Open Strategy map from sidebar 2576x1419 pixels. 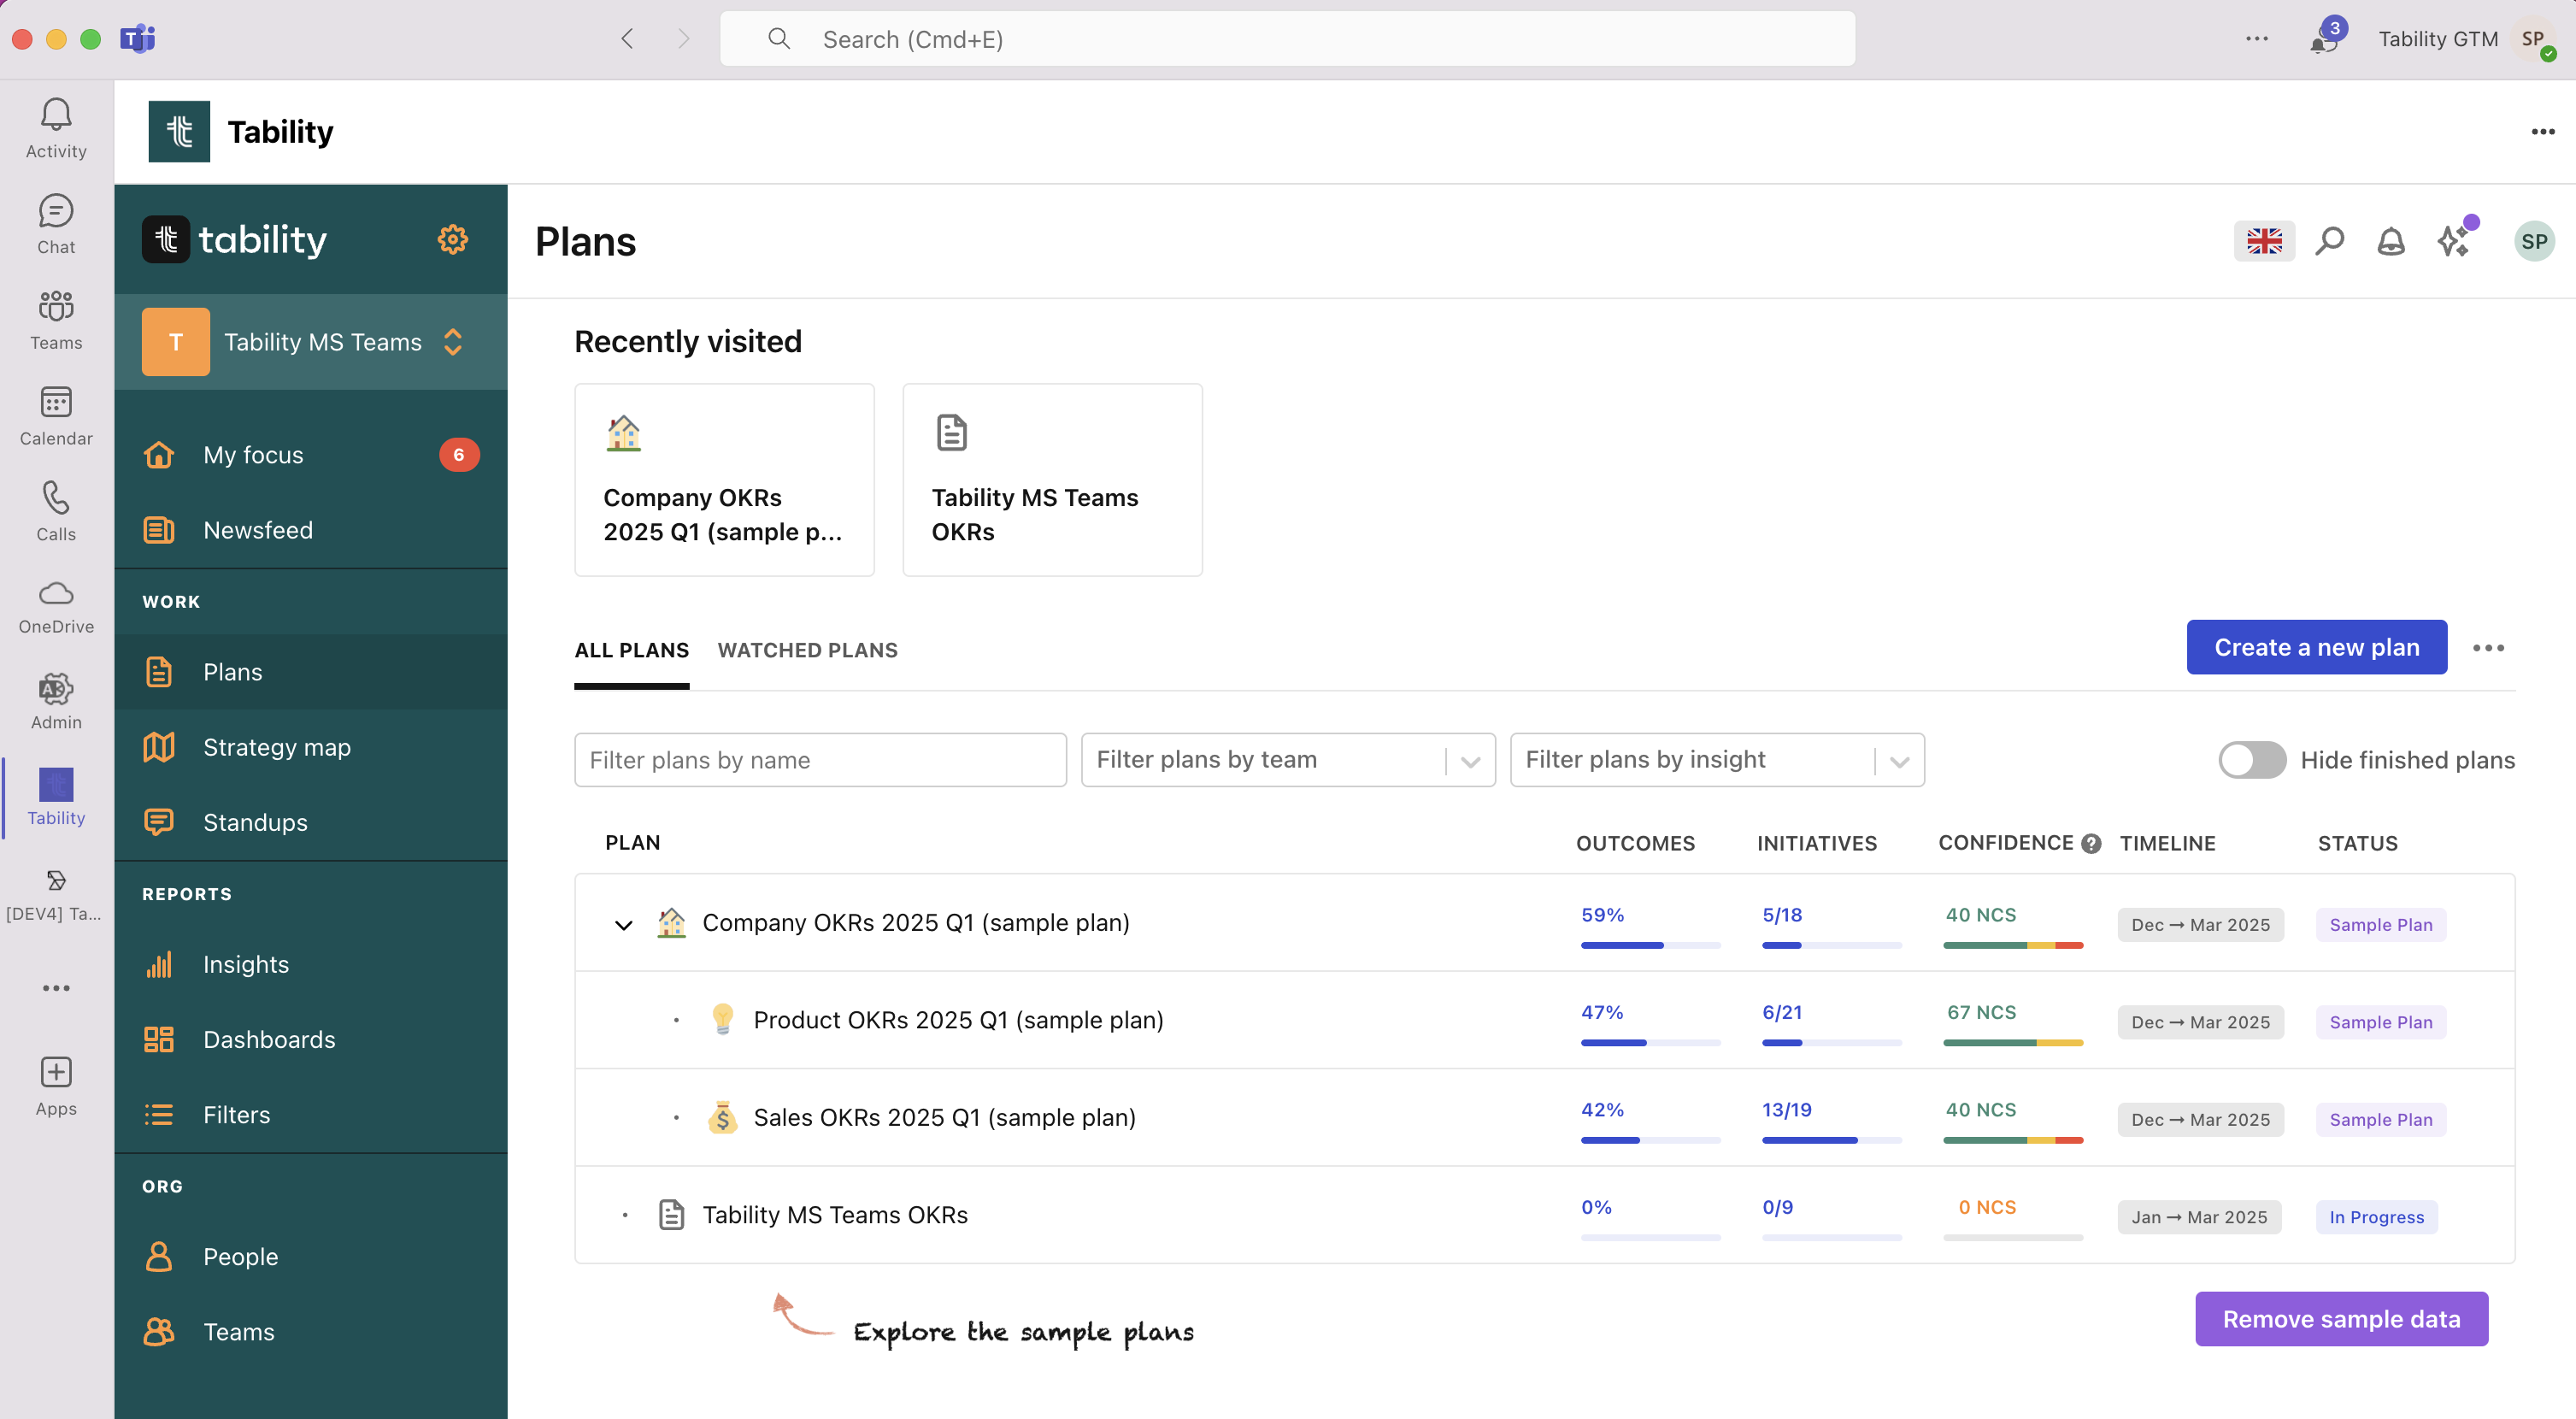tap(276, 747)
